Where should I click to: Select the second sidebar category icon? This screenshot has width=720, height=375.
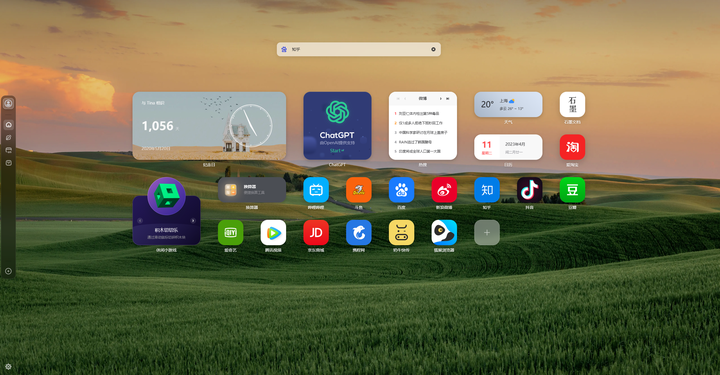tap(8, 137)
